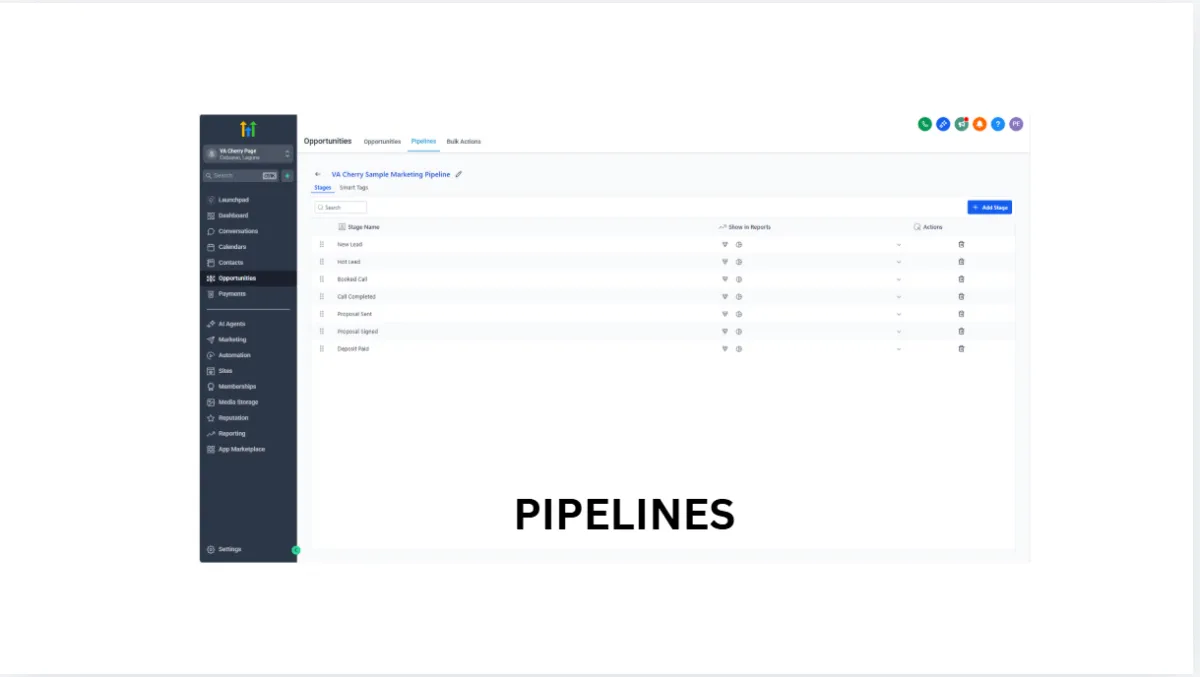Click the blue help question-mark icon

tap(998, 124)
